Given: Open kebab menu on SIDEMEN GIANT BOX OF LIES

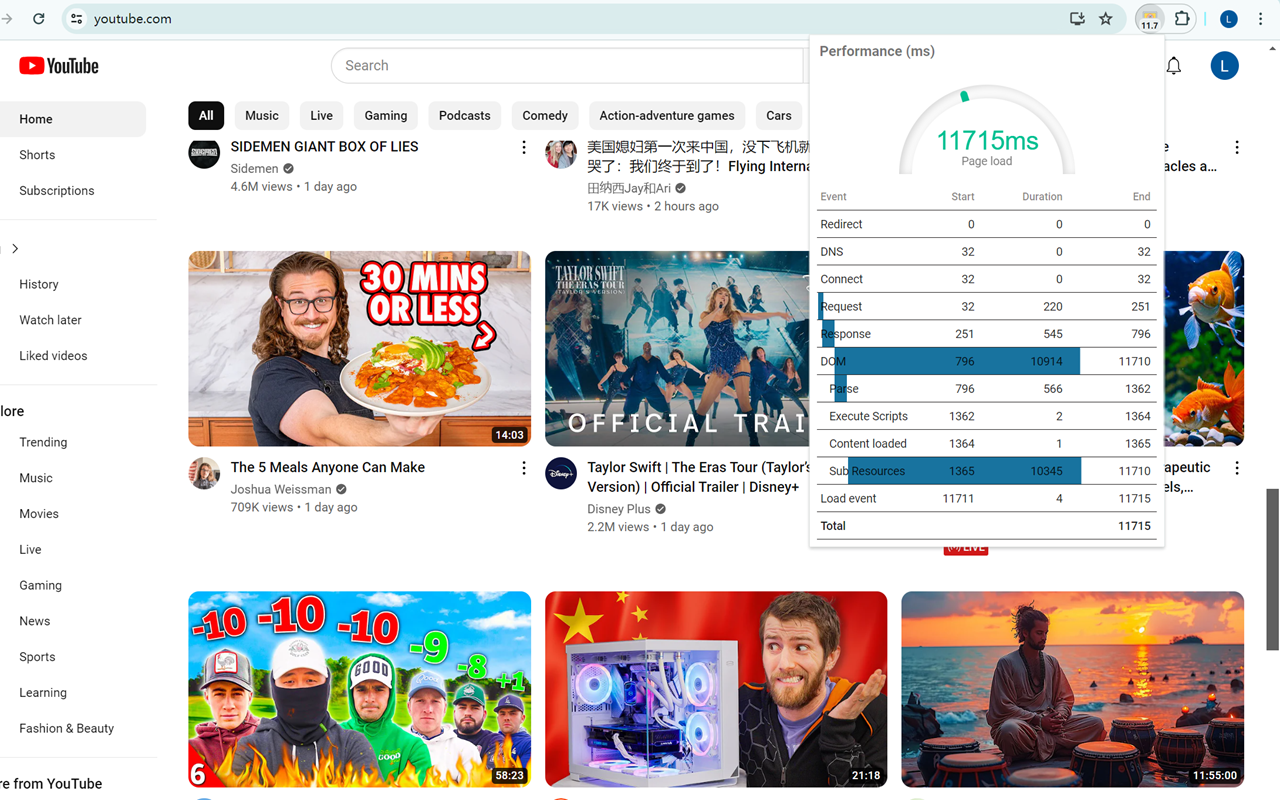Looking at the screenshot, I should [523, 146].
